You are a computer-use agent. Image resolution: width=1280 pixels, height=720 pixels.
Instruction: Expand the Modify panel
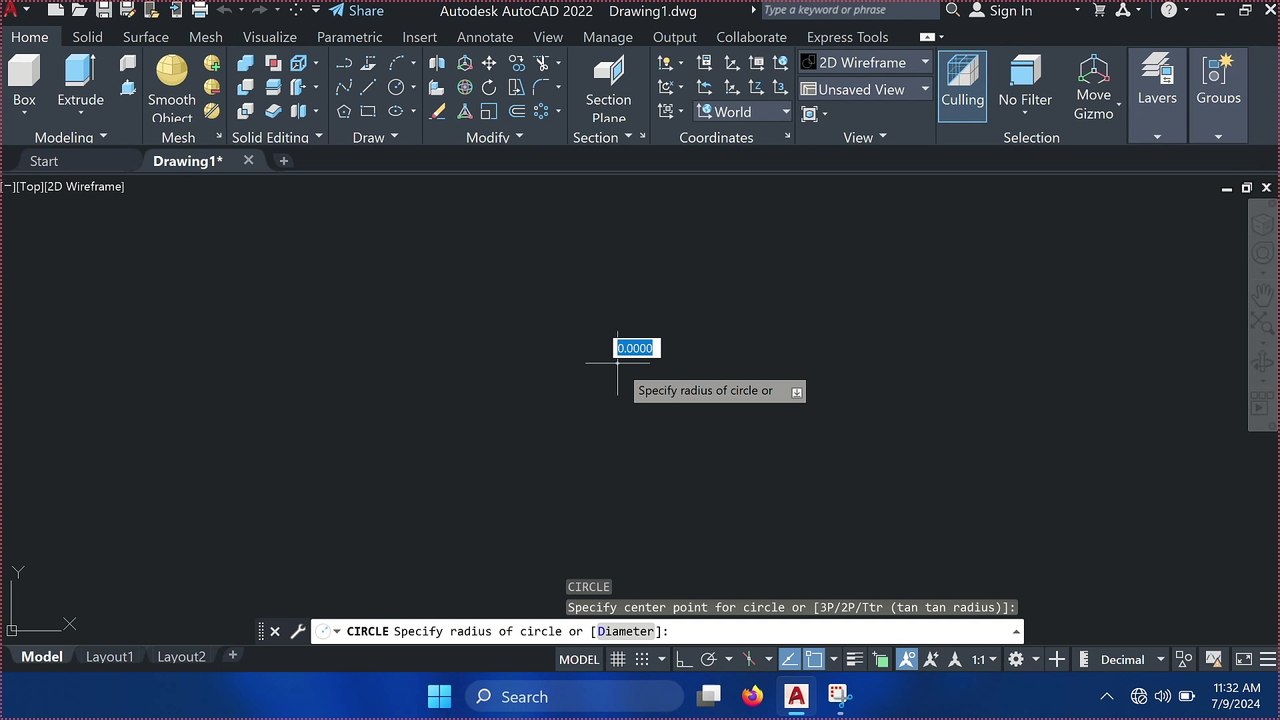click(x=494, y=137)
